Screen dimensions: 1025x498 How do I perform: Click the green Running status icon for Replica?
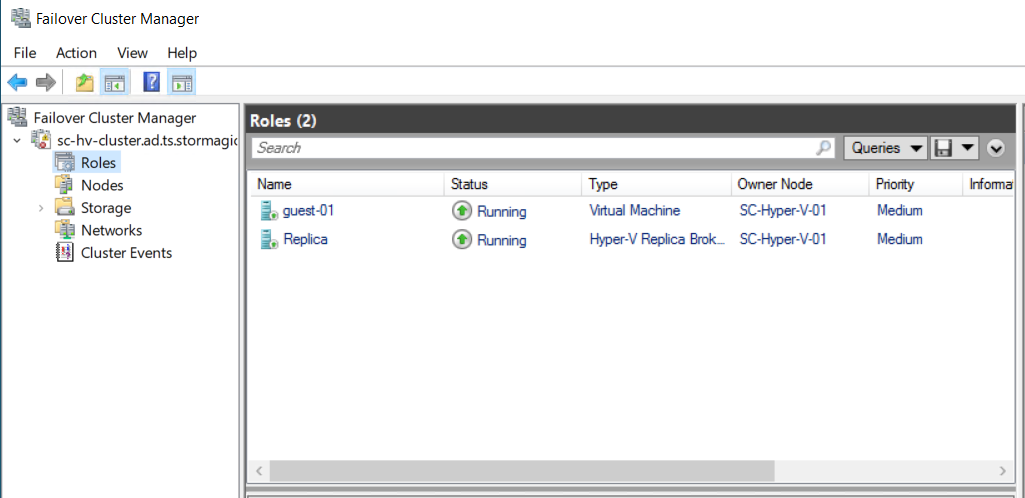click(x=462, y=240)
